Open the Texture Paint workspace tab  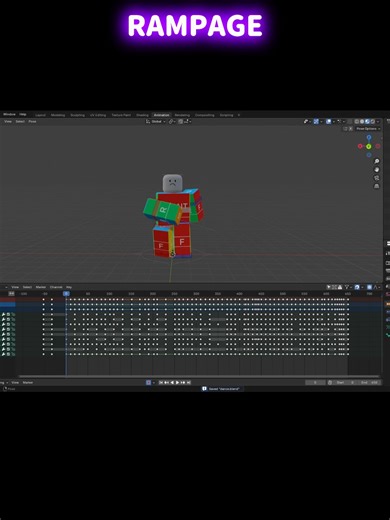121,115
